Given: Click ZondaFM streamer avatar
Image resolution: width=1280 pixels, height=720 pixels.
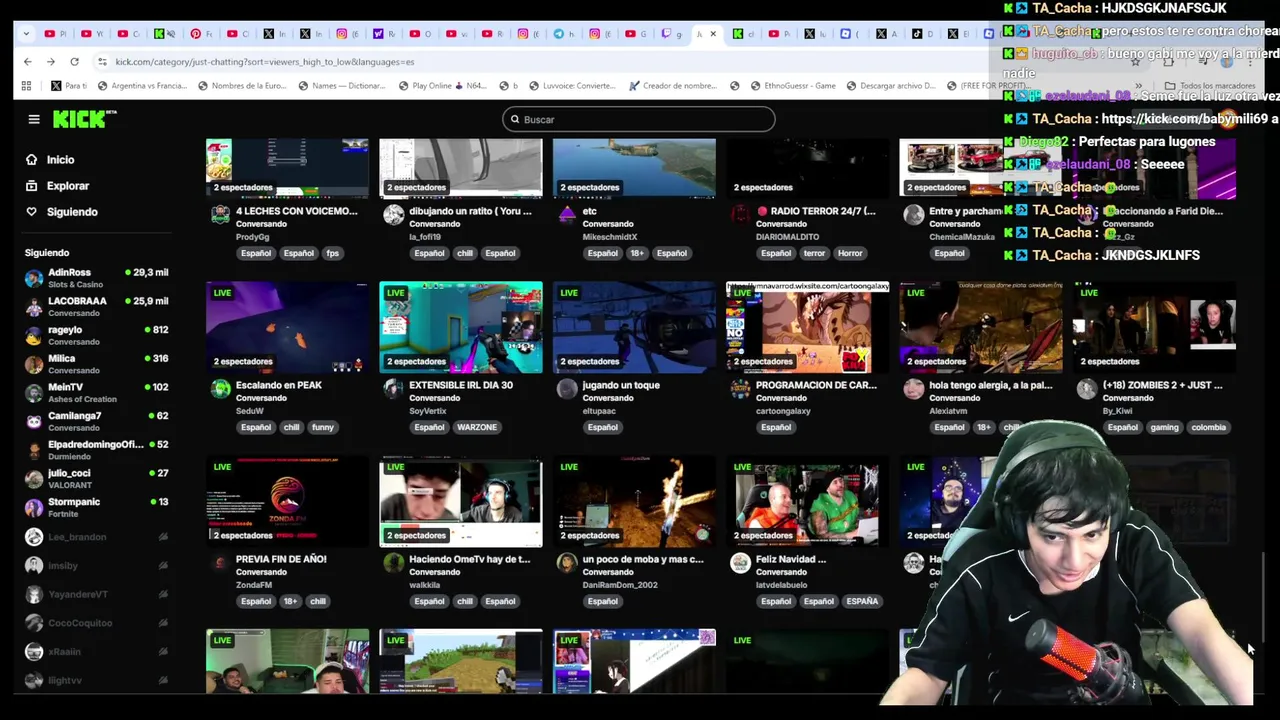Looking at the screenshot, I should (220, 563).
